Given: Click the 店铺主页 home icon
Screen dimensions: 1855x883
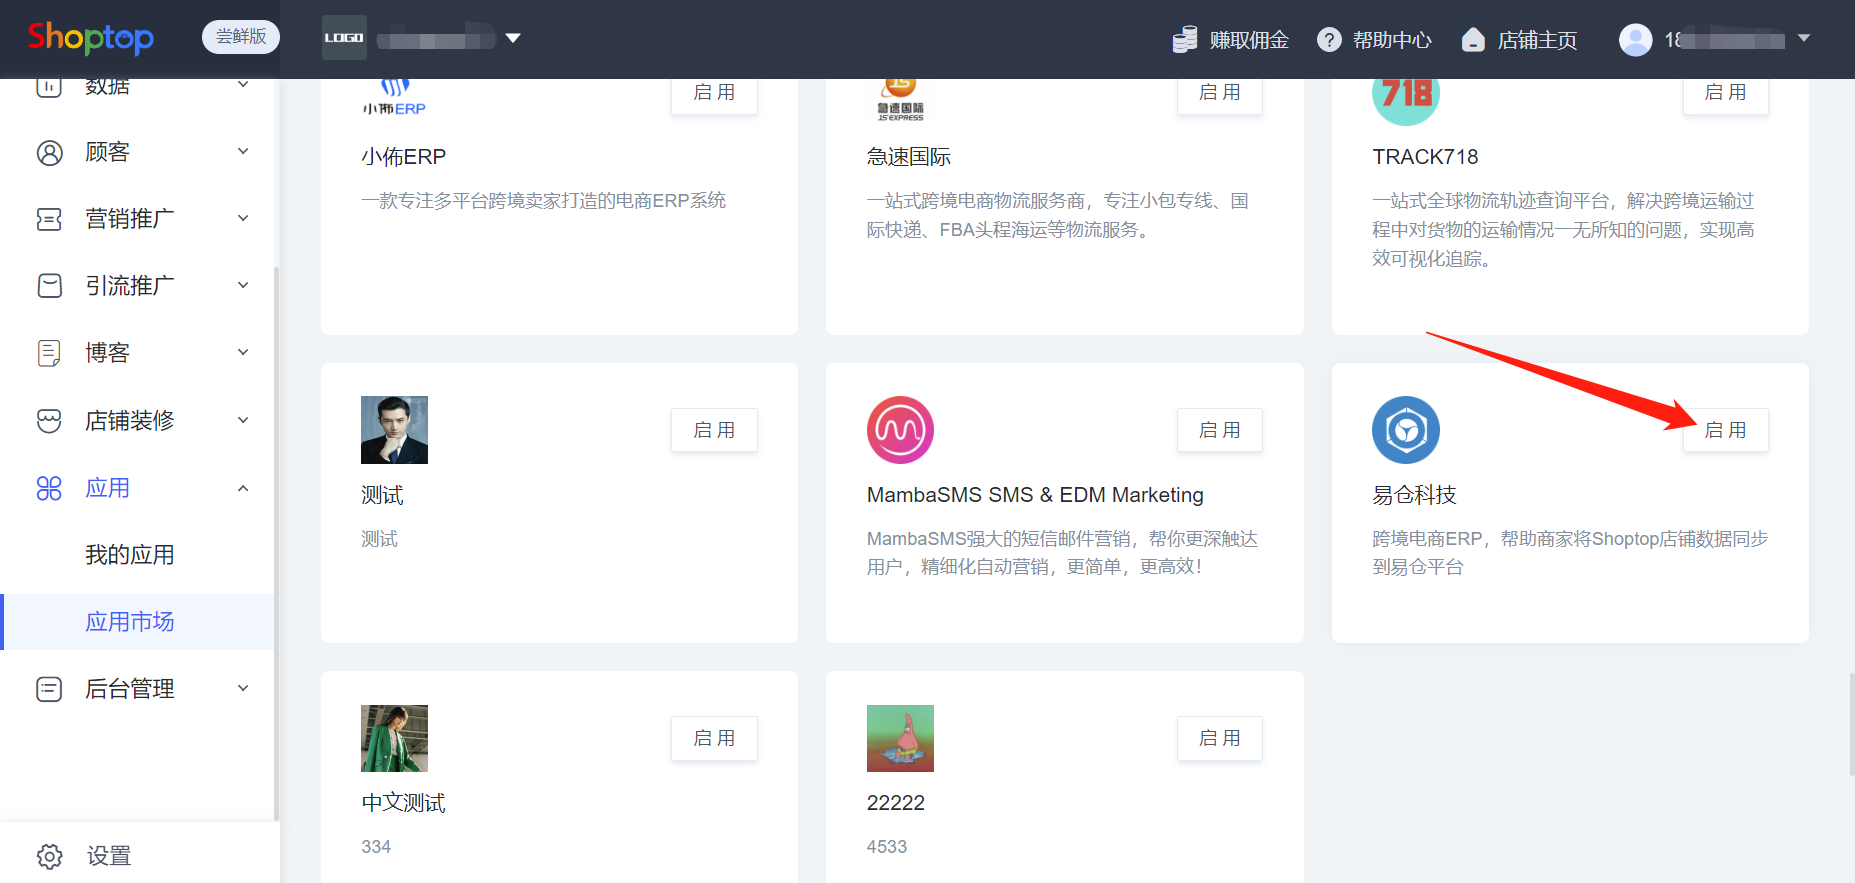Looking at the screenshot, I should pyautogui.click(x=1473, y=40).
